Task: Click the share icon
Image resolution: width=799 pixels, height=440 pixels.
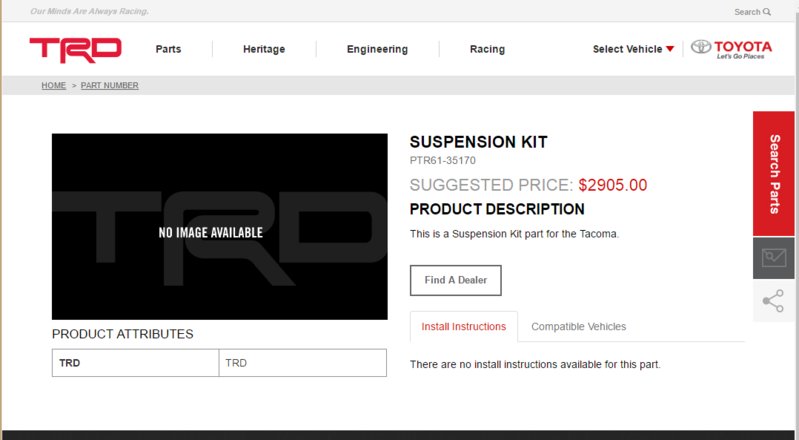Action: point(774,301)
